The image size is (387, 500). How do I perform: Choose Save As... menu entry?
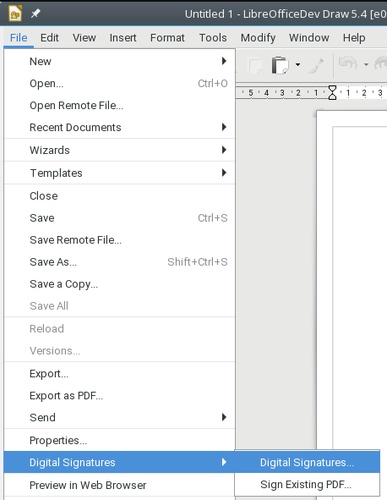[x=120, y=262]
